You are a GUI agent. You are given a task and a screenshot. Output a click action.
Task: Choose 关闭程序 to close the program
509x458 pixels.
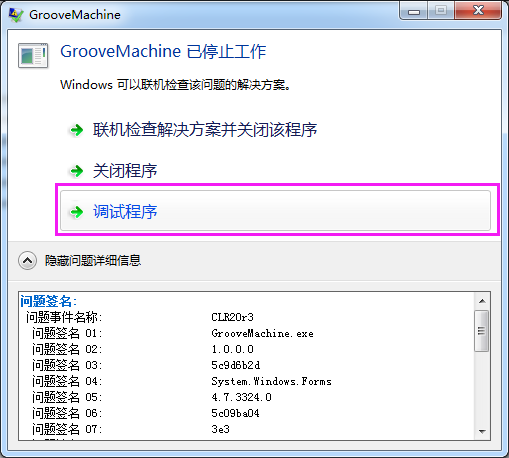pos(125,171)
